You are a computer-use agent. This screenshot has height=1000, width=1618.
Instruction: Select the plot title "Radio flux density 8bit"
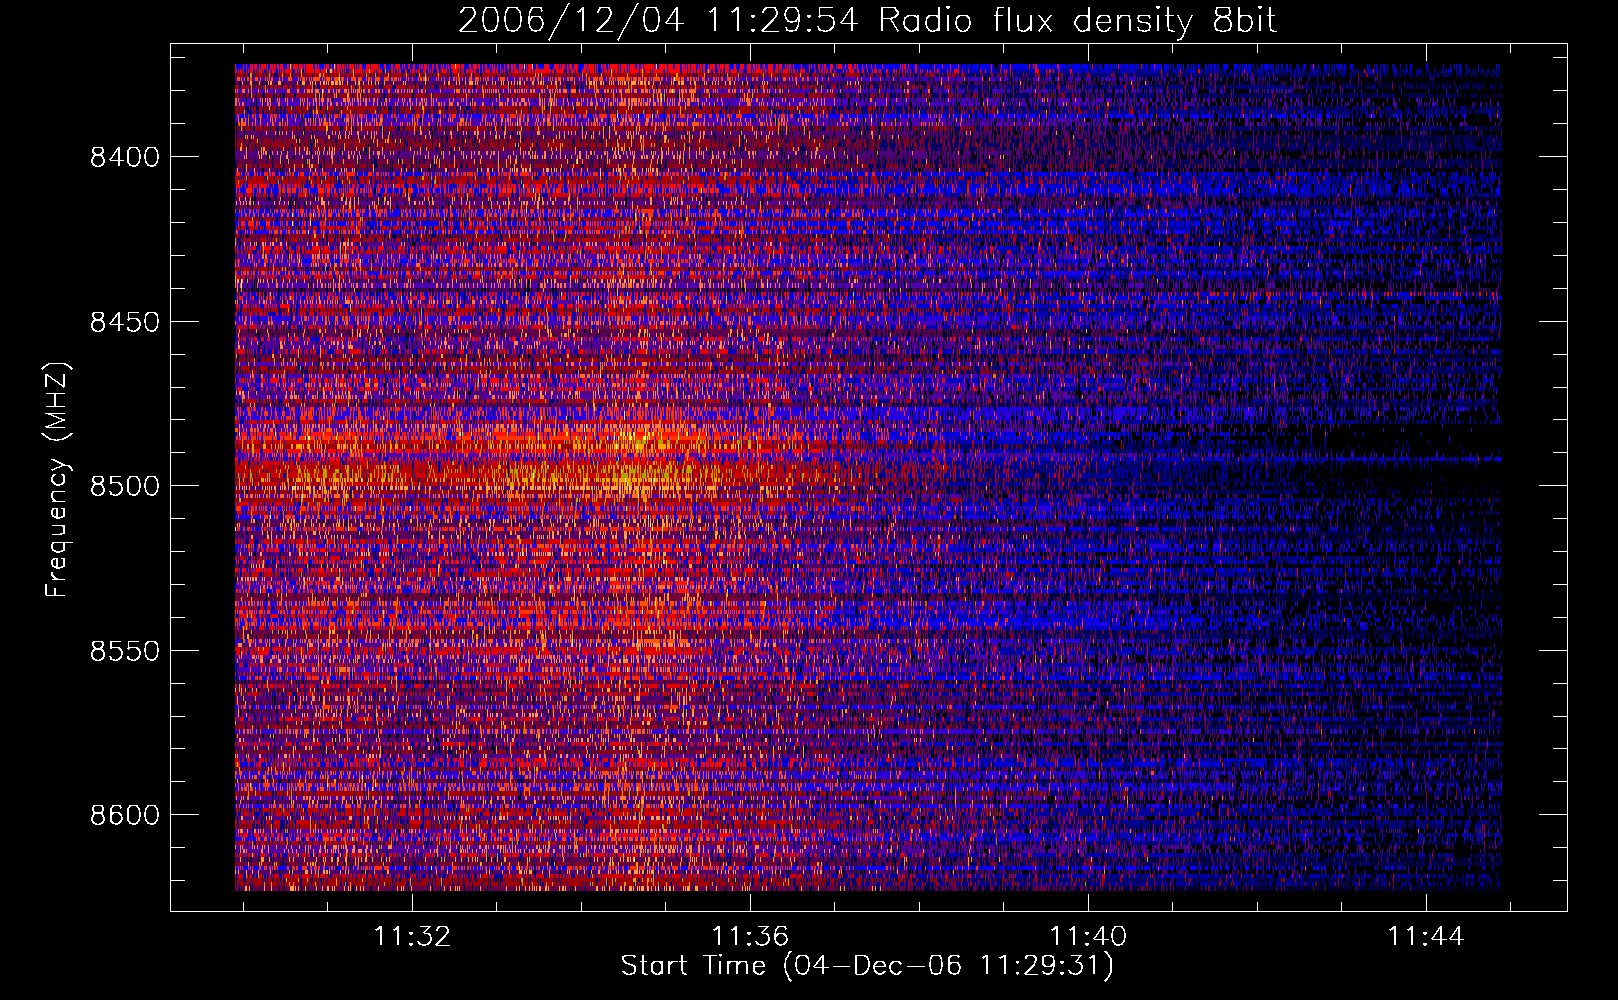click(1077, 20)
